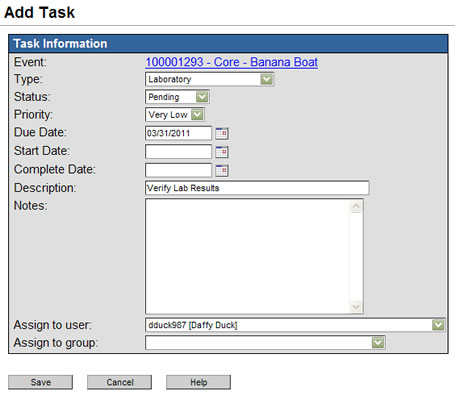Image resolution: width=455 pixels, height=400 pixels.
Task: Click the Add Task page title
Action: (39, 13)
